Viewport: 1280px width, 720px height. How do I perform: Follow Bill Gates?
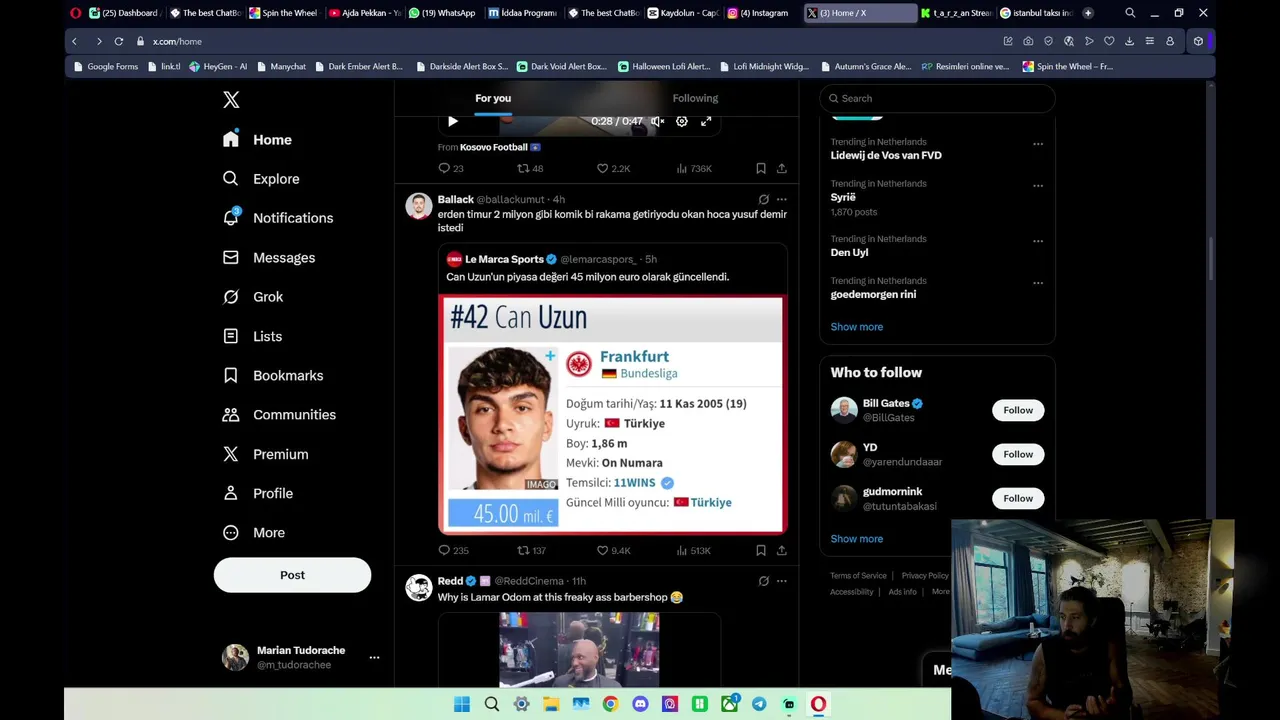1018,410
